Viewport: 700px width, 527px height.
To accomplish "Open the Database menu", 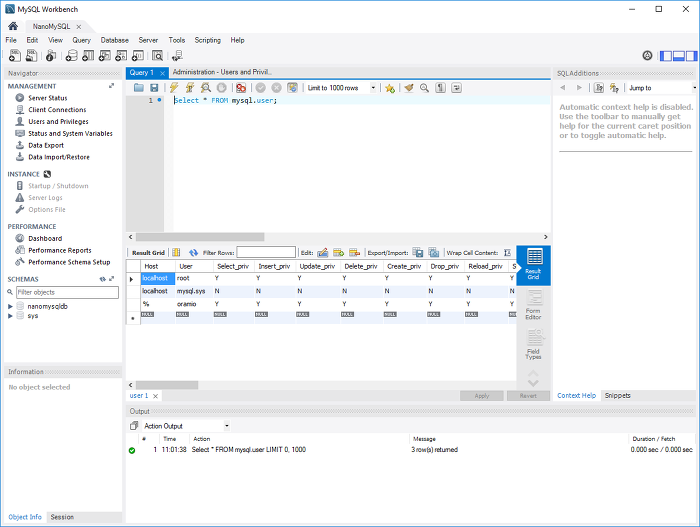I will 115,40.
